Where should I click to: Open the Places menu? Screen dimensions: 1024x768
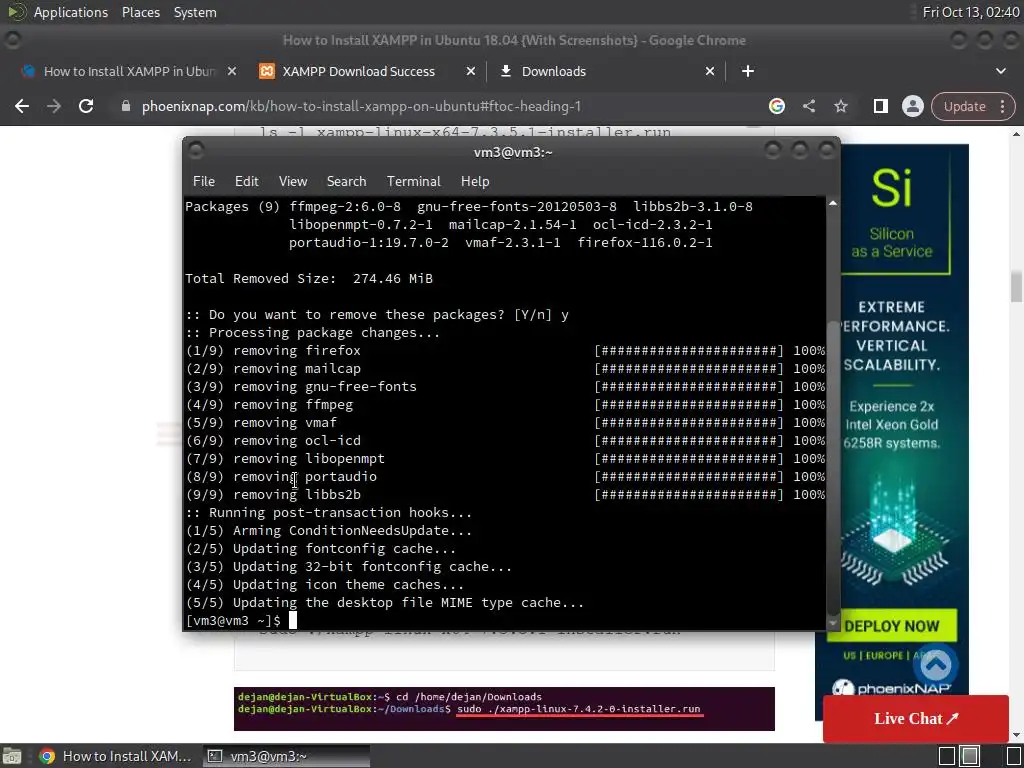[x=140, y=12]
